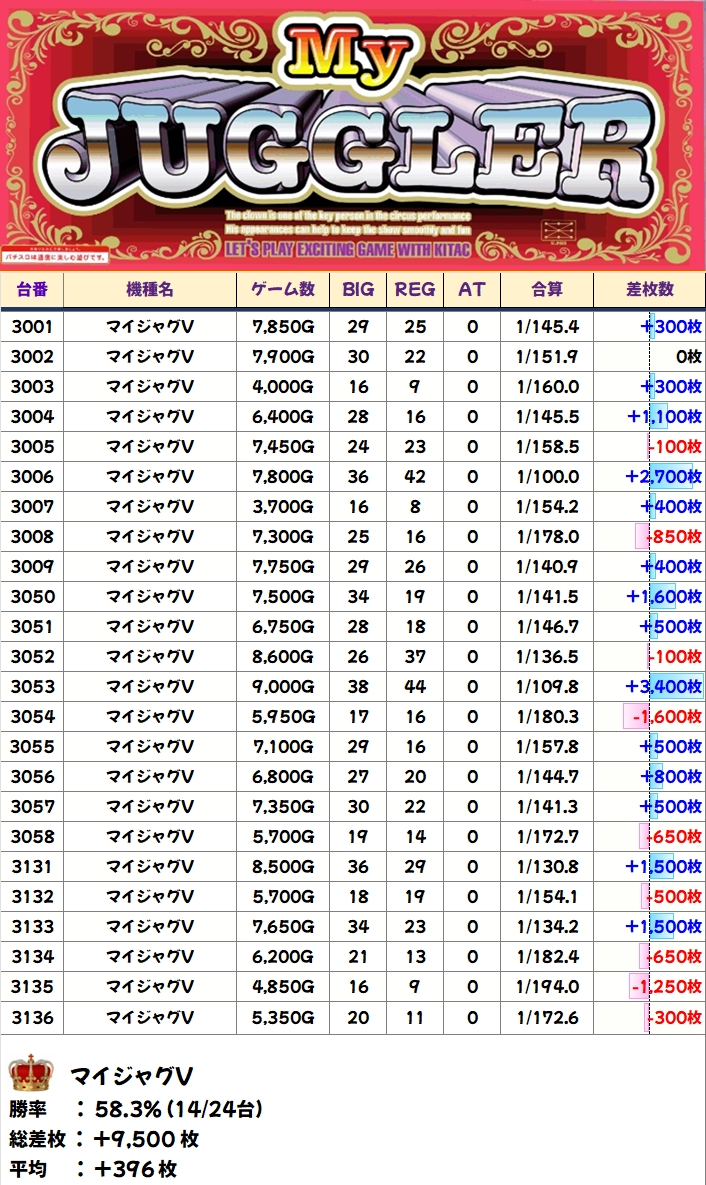The image size is (706, 1185).
Task: Click the My Juggler banner image
Action: point(353,135)
